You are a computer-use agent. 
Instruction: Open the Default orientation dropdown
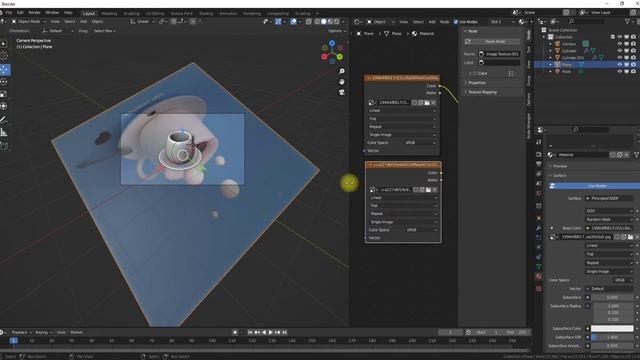coord(58,31)
